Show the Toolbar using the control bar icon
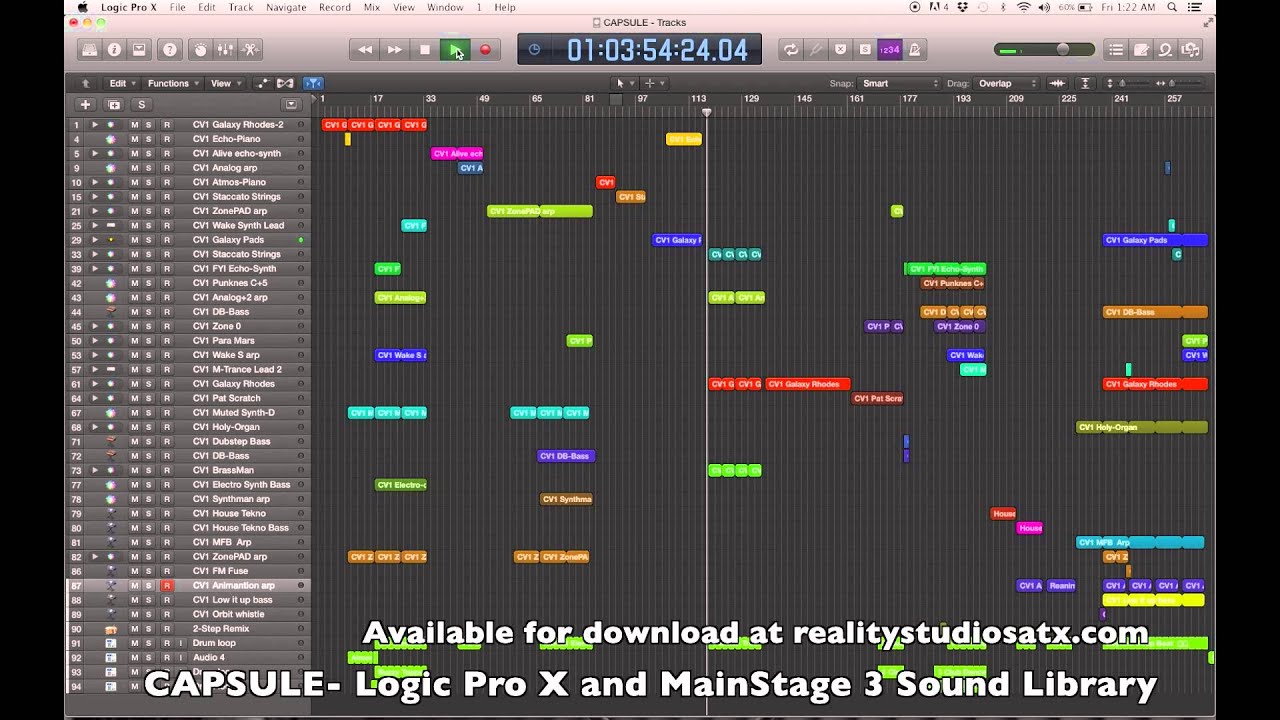Screen dimensions: 1280x720 (x=139, y=49)
